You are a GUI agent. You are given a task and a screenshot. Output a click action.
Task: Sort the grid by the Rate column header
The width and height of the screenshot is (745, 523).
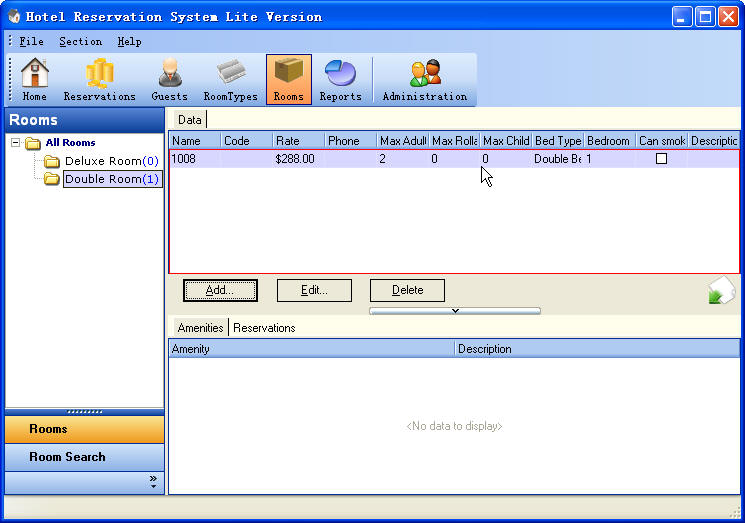pyautogui.click(x=297, y=141)
